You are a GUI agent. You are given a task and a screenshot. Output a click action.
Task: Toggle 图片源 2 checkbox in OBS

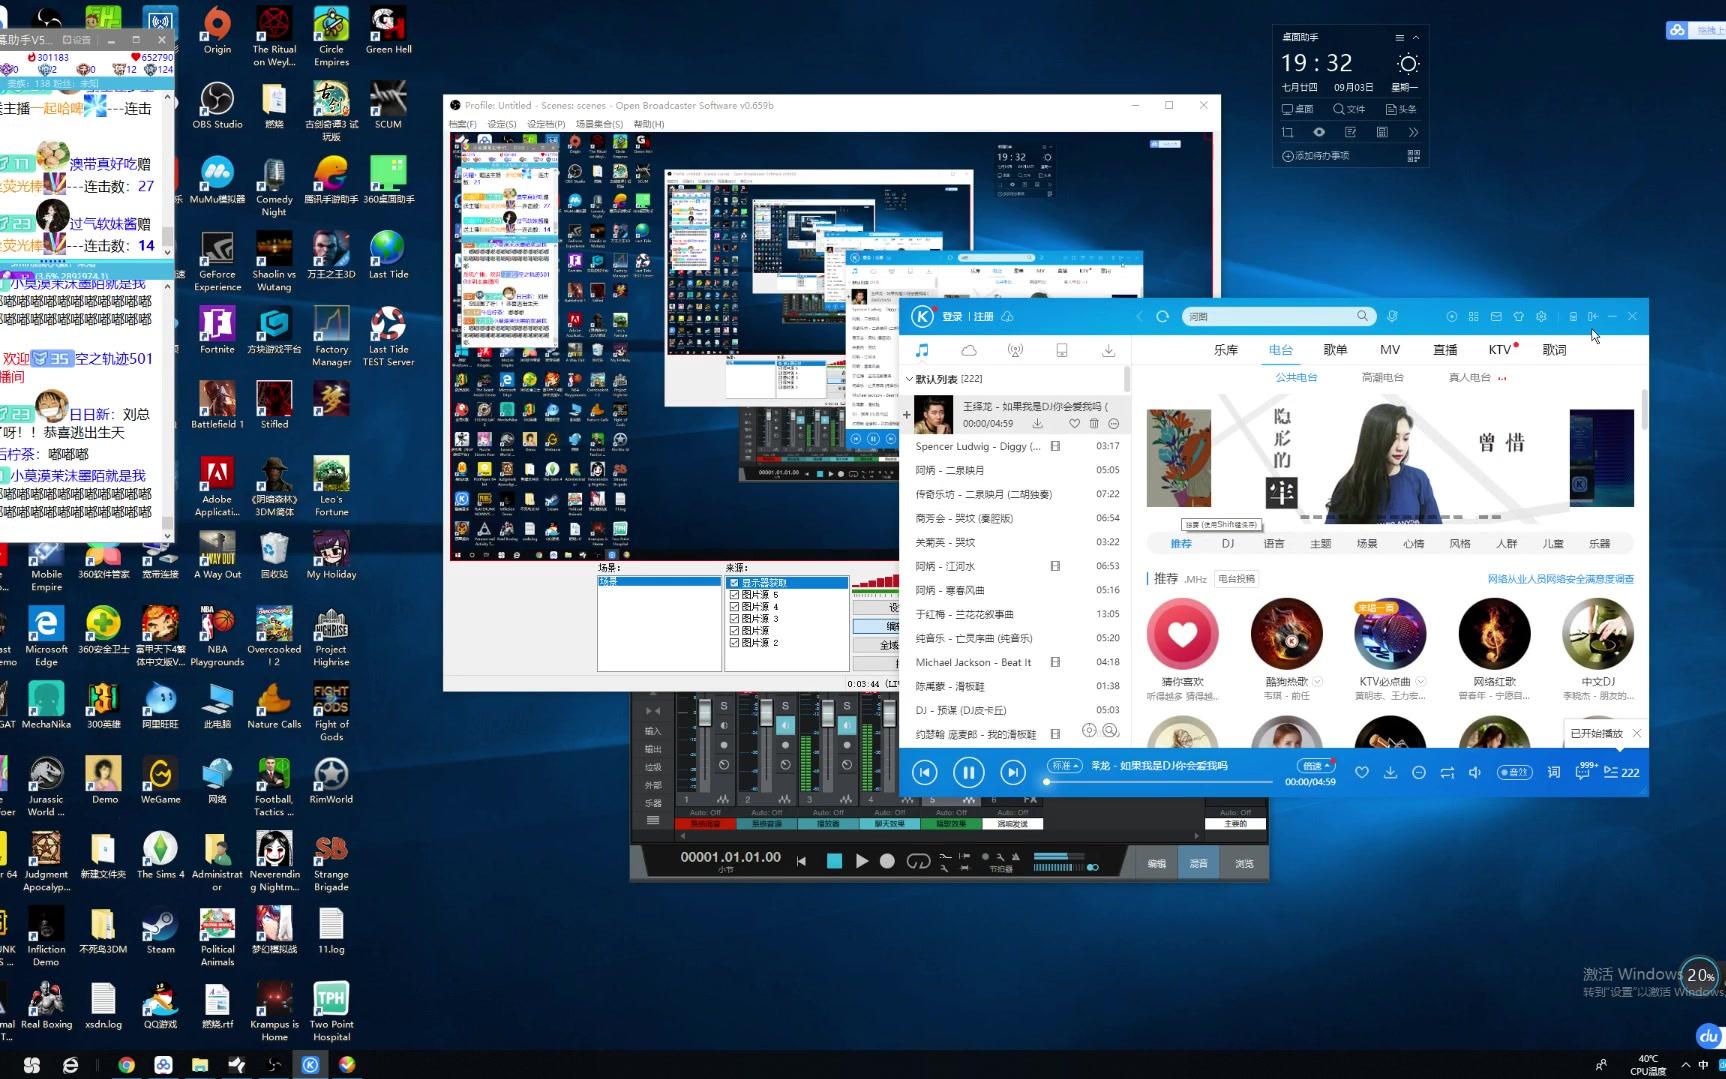(734, 642)
